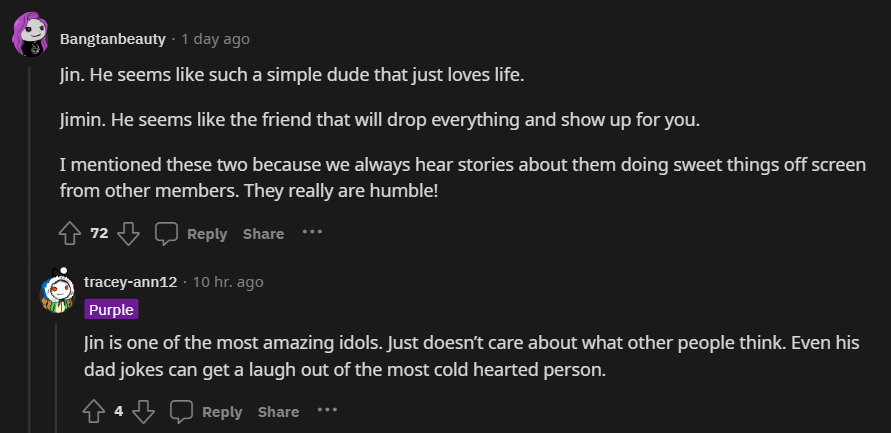Downvote Bangtanbeauty's comment
This screenshot has height=433, width=891.
tap(128, 233)
